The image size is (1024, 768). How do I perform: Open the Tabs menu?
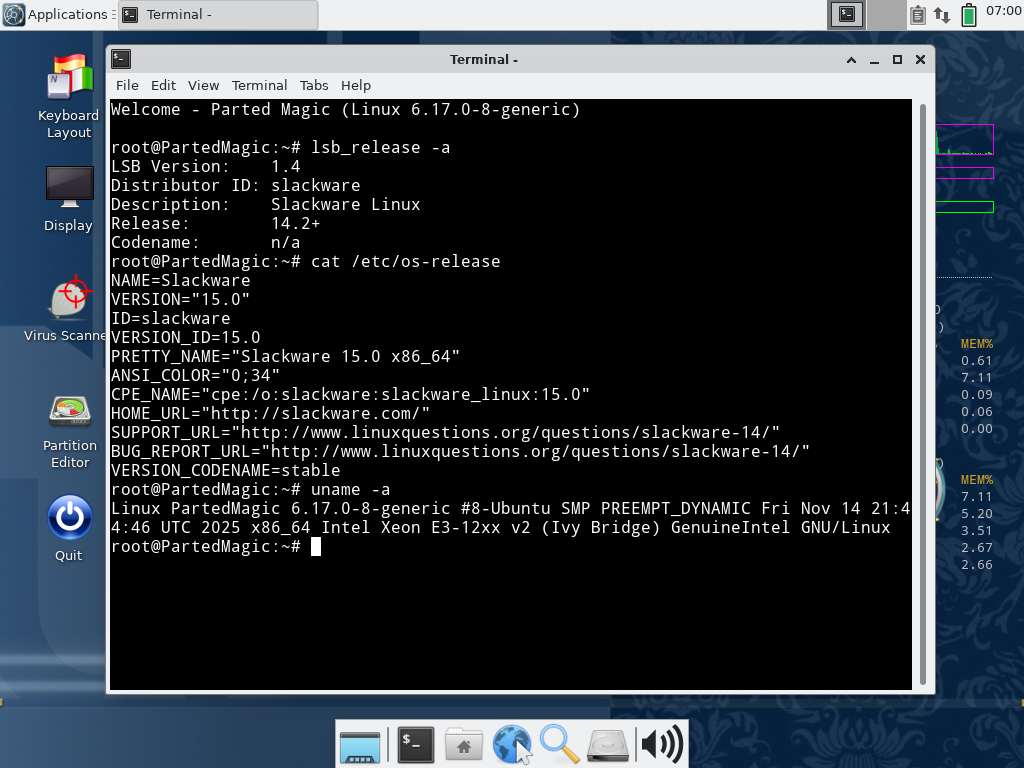pos(314,85)
